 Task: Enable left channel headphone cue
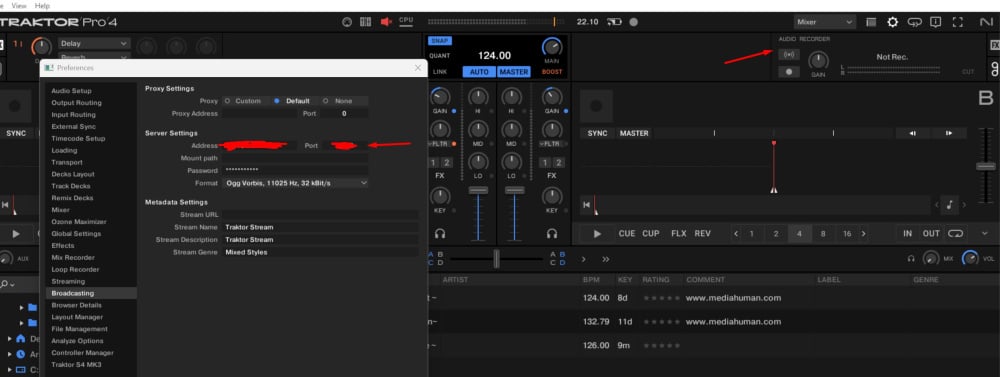440,233
